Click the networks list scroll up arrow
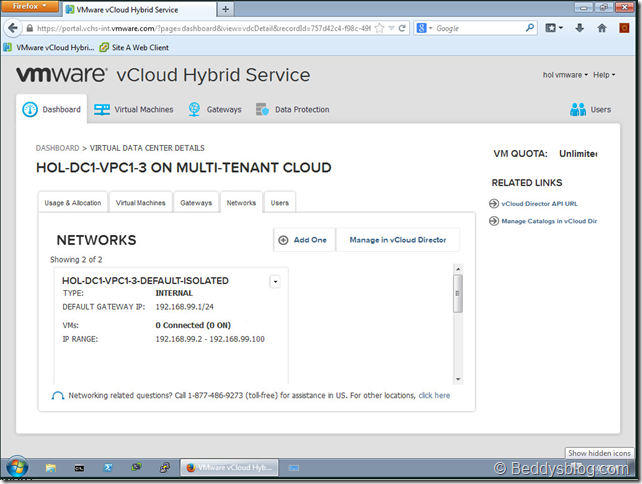This screenshot has height=484, width=642. 458,269
